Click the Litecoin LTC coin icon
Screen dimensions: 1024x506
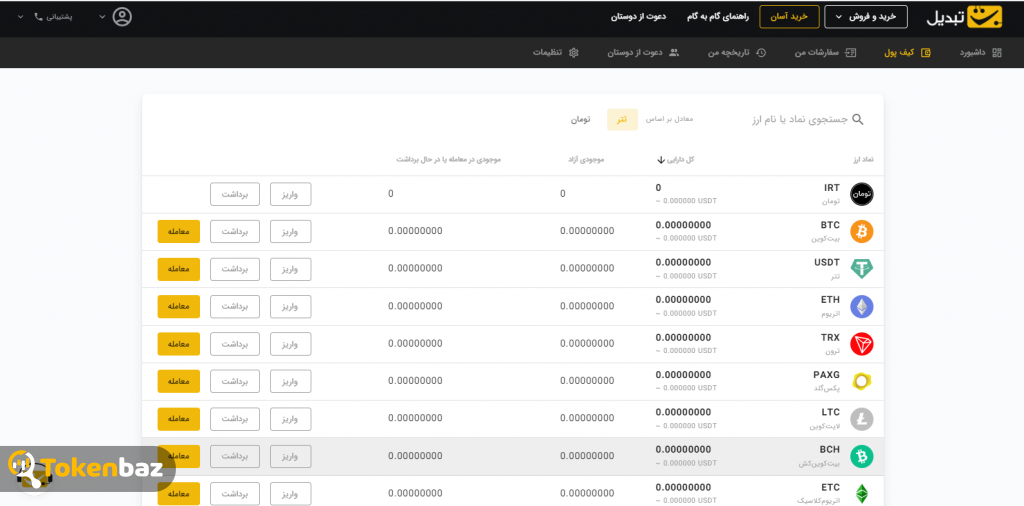tap(861, 419)
